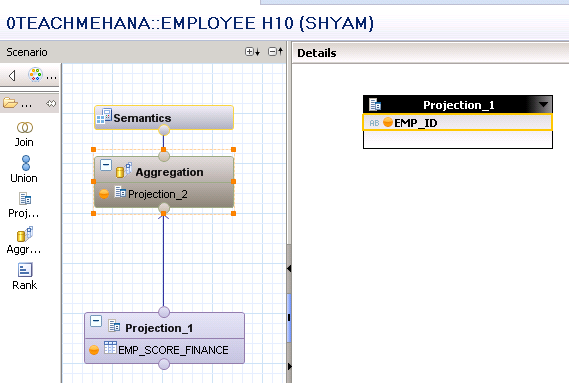Click the connector circle below Semantics node
The height and width of the screenshot is (383, 569).
point(164,130)
